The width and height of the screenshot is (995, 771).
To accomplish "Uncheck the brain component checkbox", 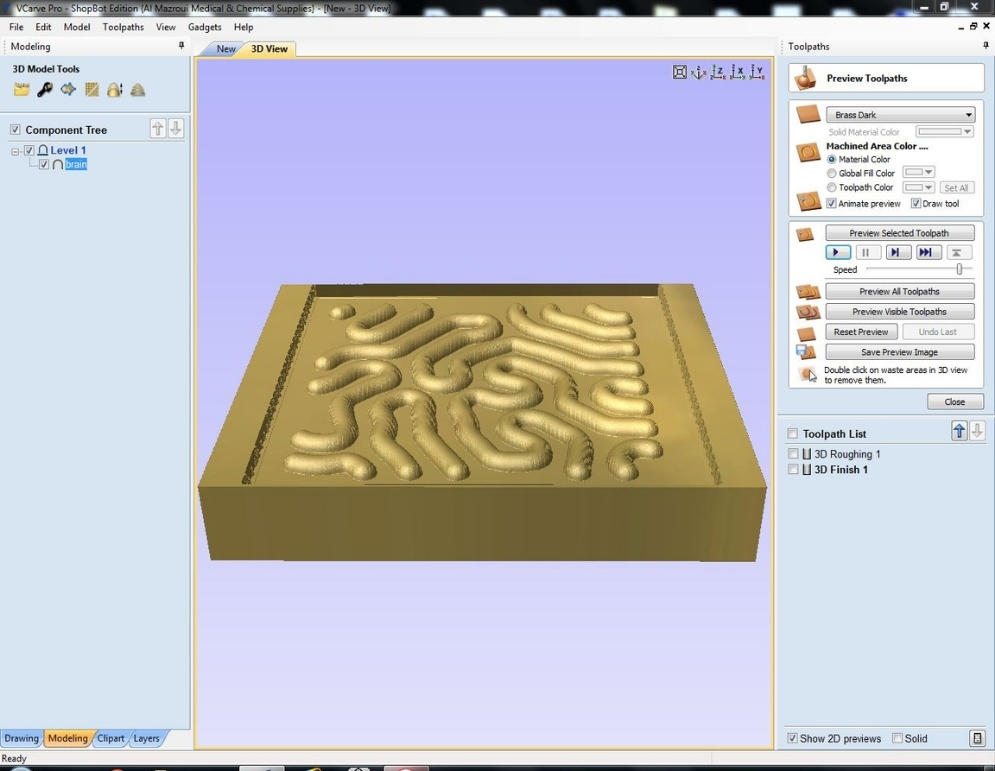I will [x=44, y=165].
